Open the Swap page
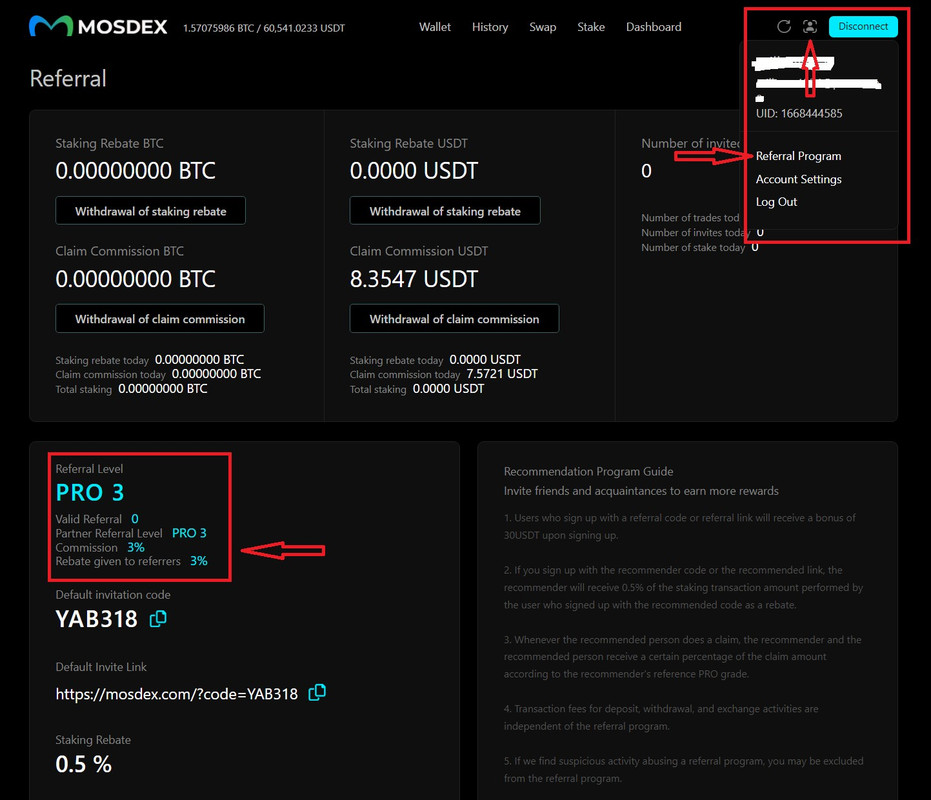The height and width of the screenshot is (800, 931). 543,27
